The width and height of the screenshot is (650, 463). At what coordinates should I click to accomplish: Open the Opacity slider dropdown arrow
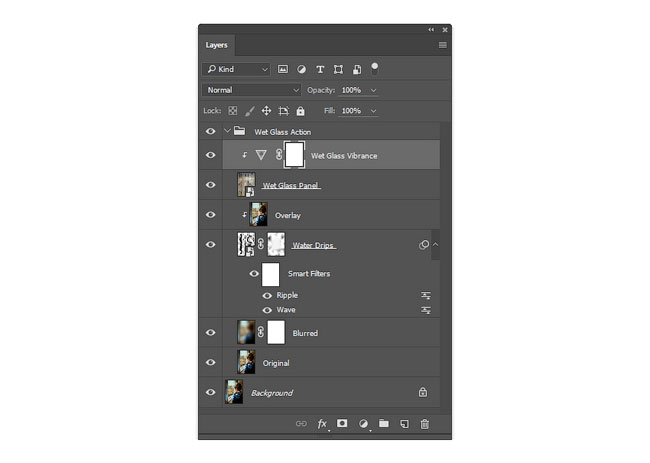(x=374, y=90)
